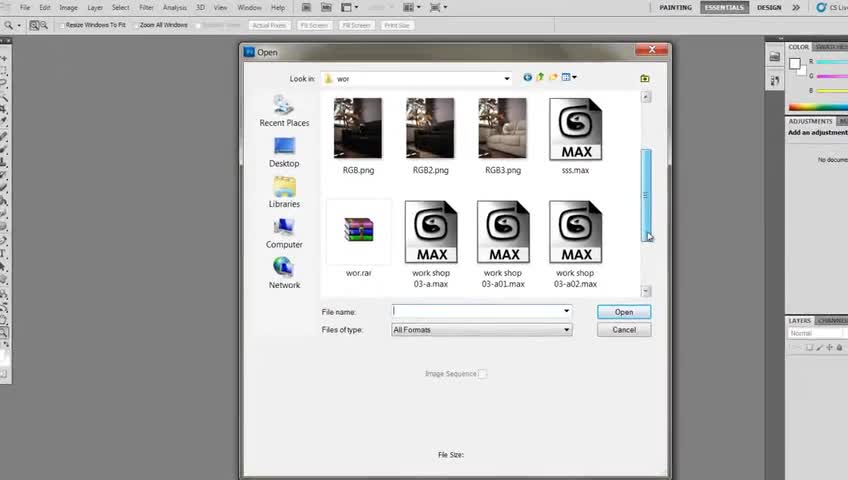Open the Normal blend mode dropdown
This screenshot has height=480, width=848.
818,334
